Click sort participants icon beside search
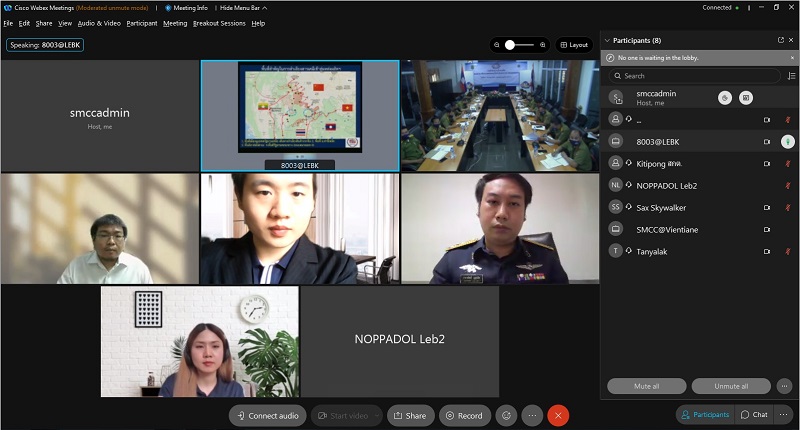The width and height of the screenshot is (800, 430). tap(791, 75)
